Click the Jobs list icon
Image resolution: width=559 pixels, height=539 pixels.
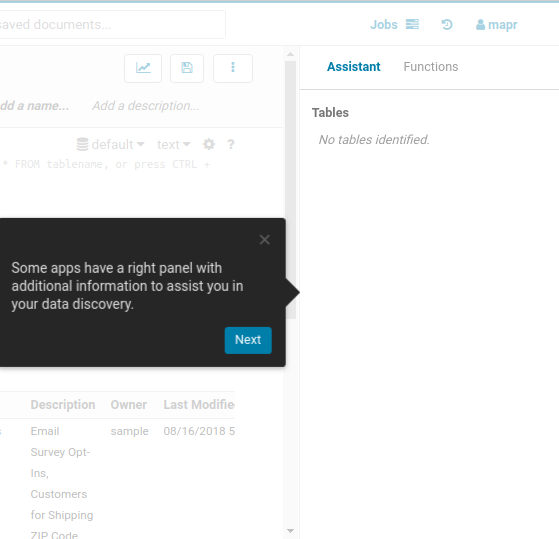[x=412, y=25]
